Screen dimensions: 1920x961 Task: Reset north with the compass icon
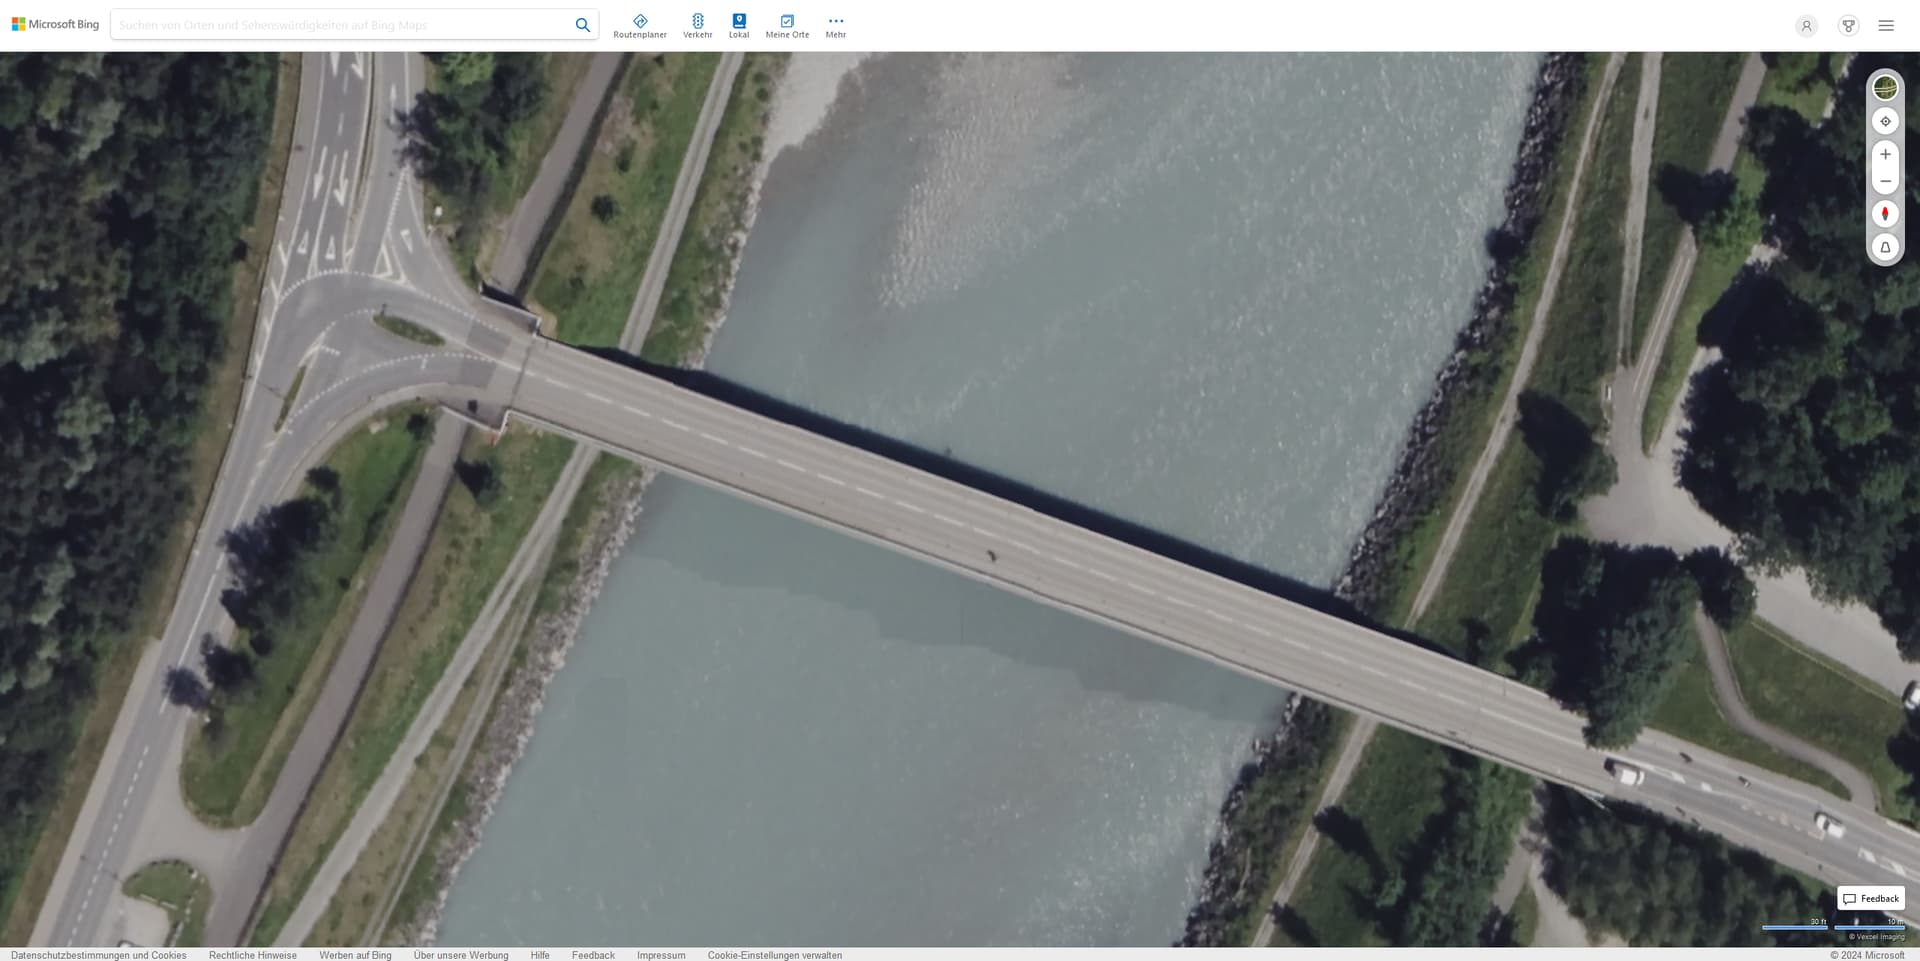tap(1884, 213)
